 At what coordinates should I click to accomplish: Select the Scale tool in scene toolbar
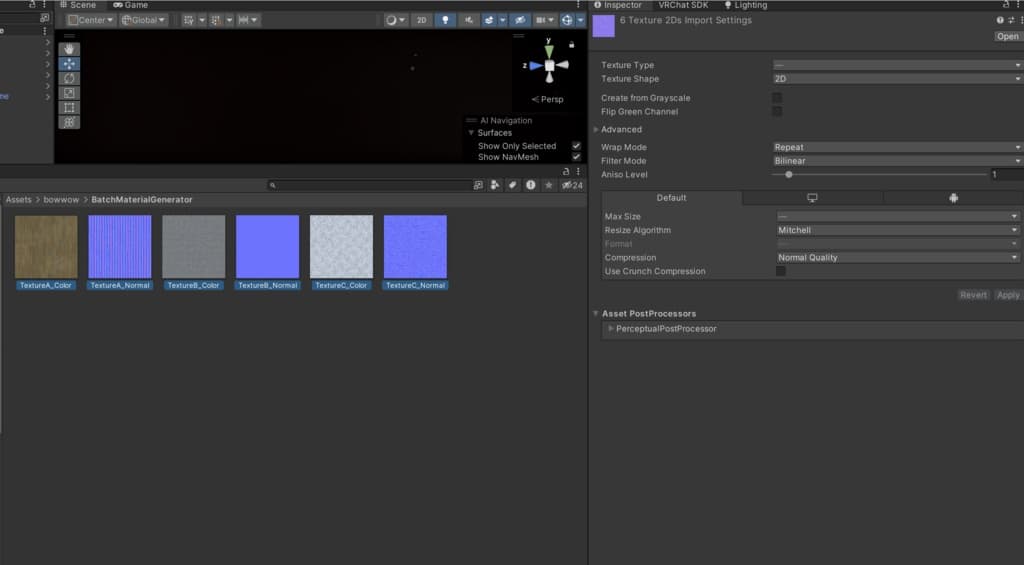point(69,93)
